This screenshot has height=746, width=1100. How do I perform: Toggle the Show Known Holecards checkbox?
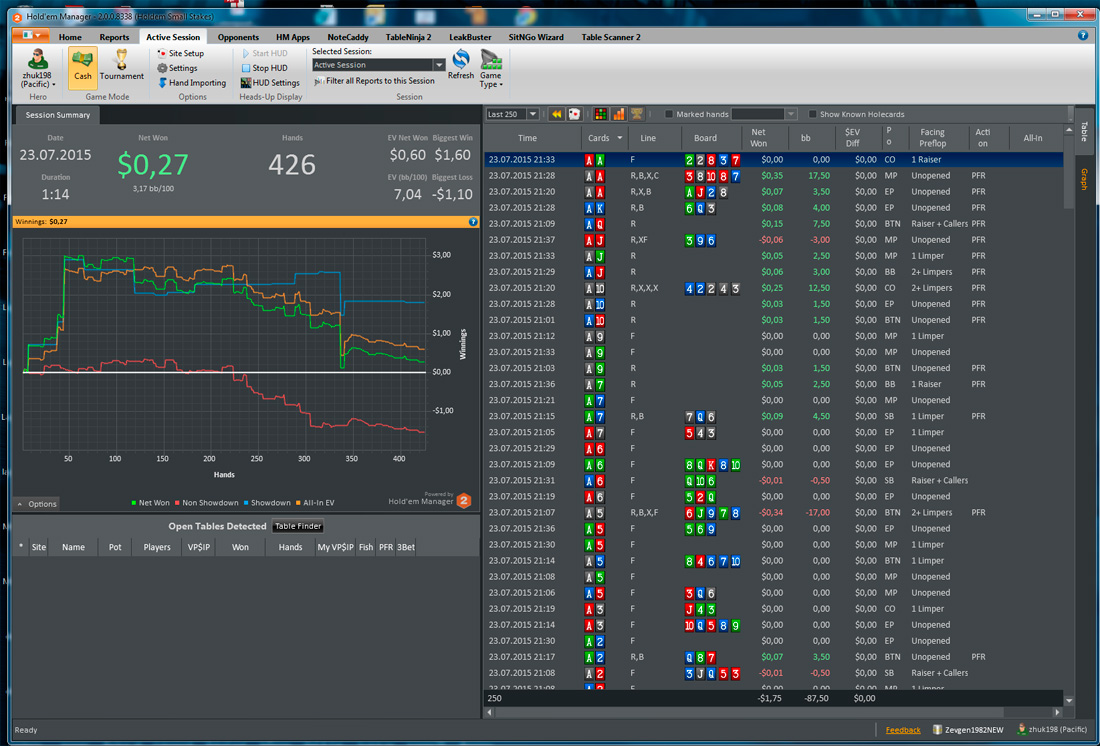(x=812, y=114)
